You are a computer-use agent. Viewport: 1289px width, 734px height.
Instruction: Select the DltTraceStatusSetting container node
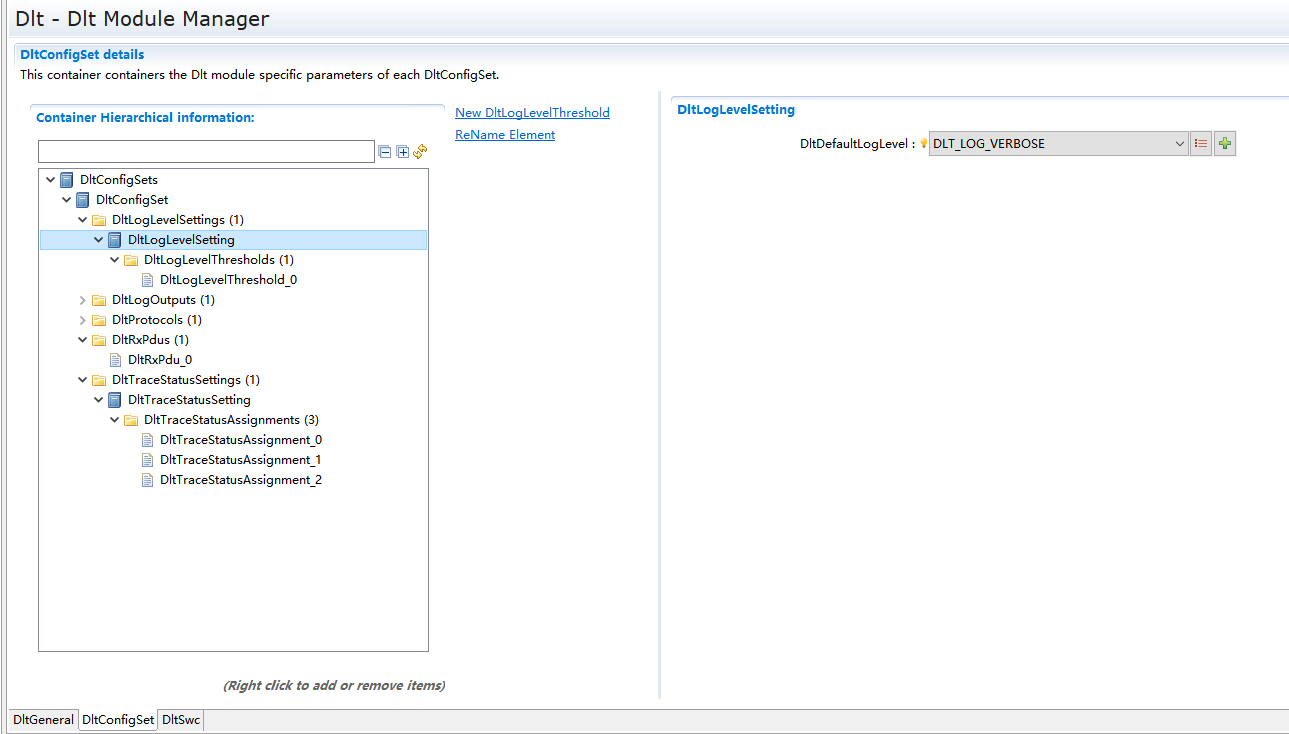189,400
